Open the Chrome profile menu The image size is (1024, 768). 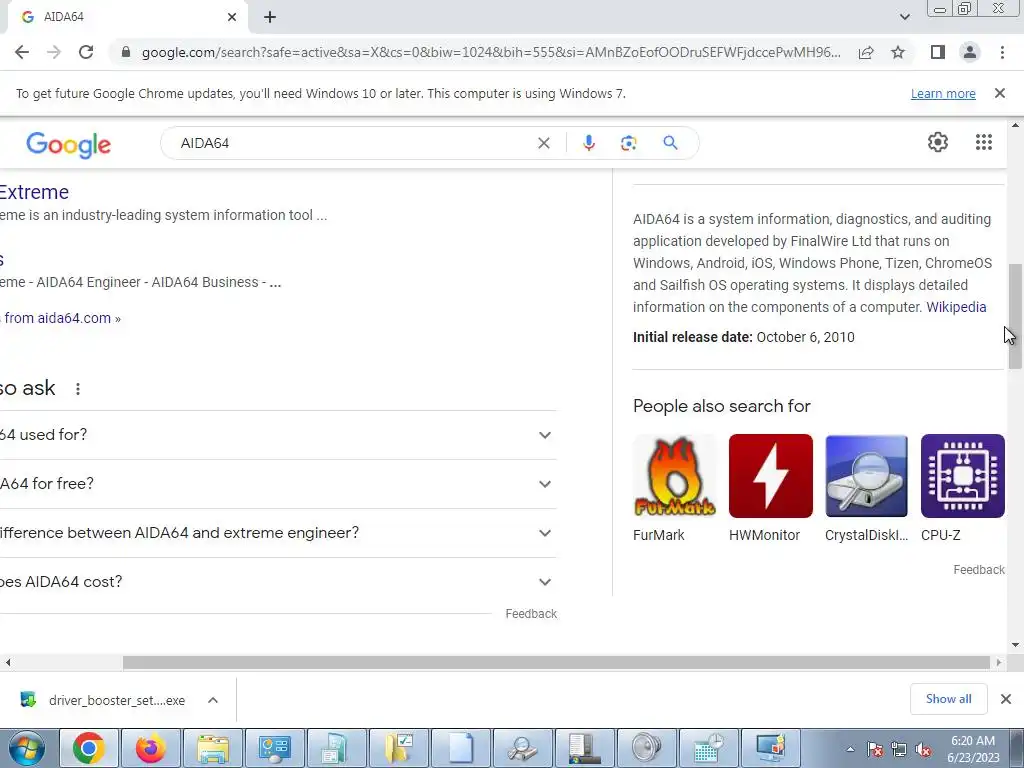click(x=970, y=52)
